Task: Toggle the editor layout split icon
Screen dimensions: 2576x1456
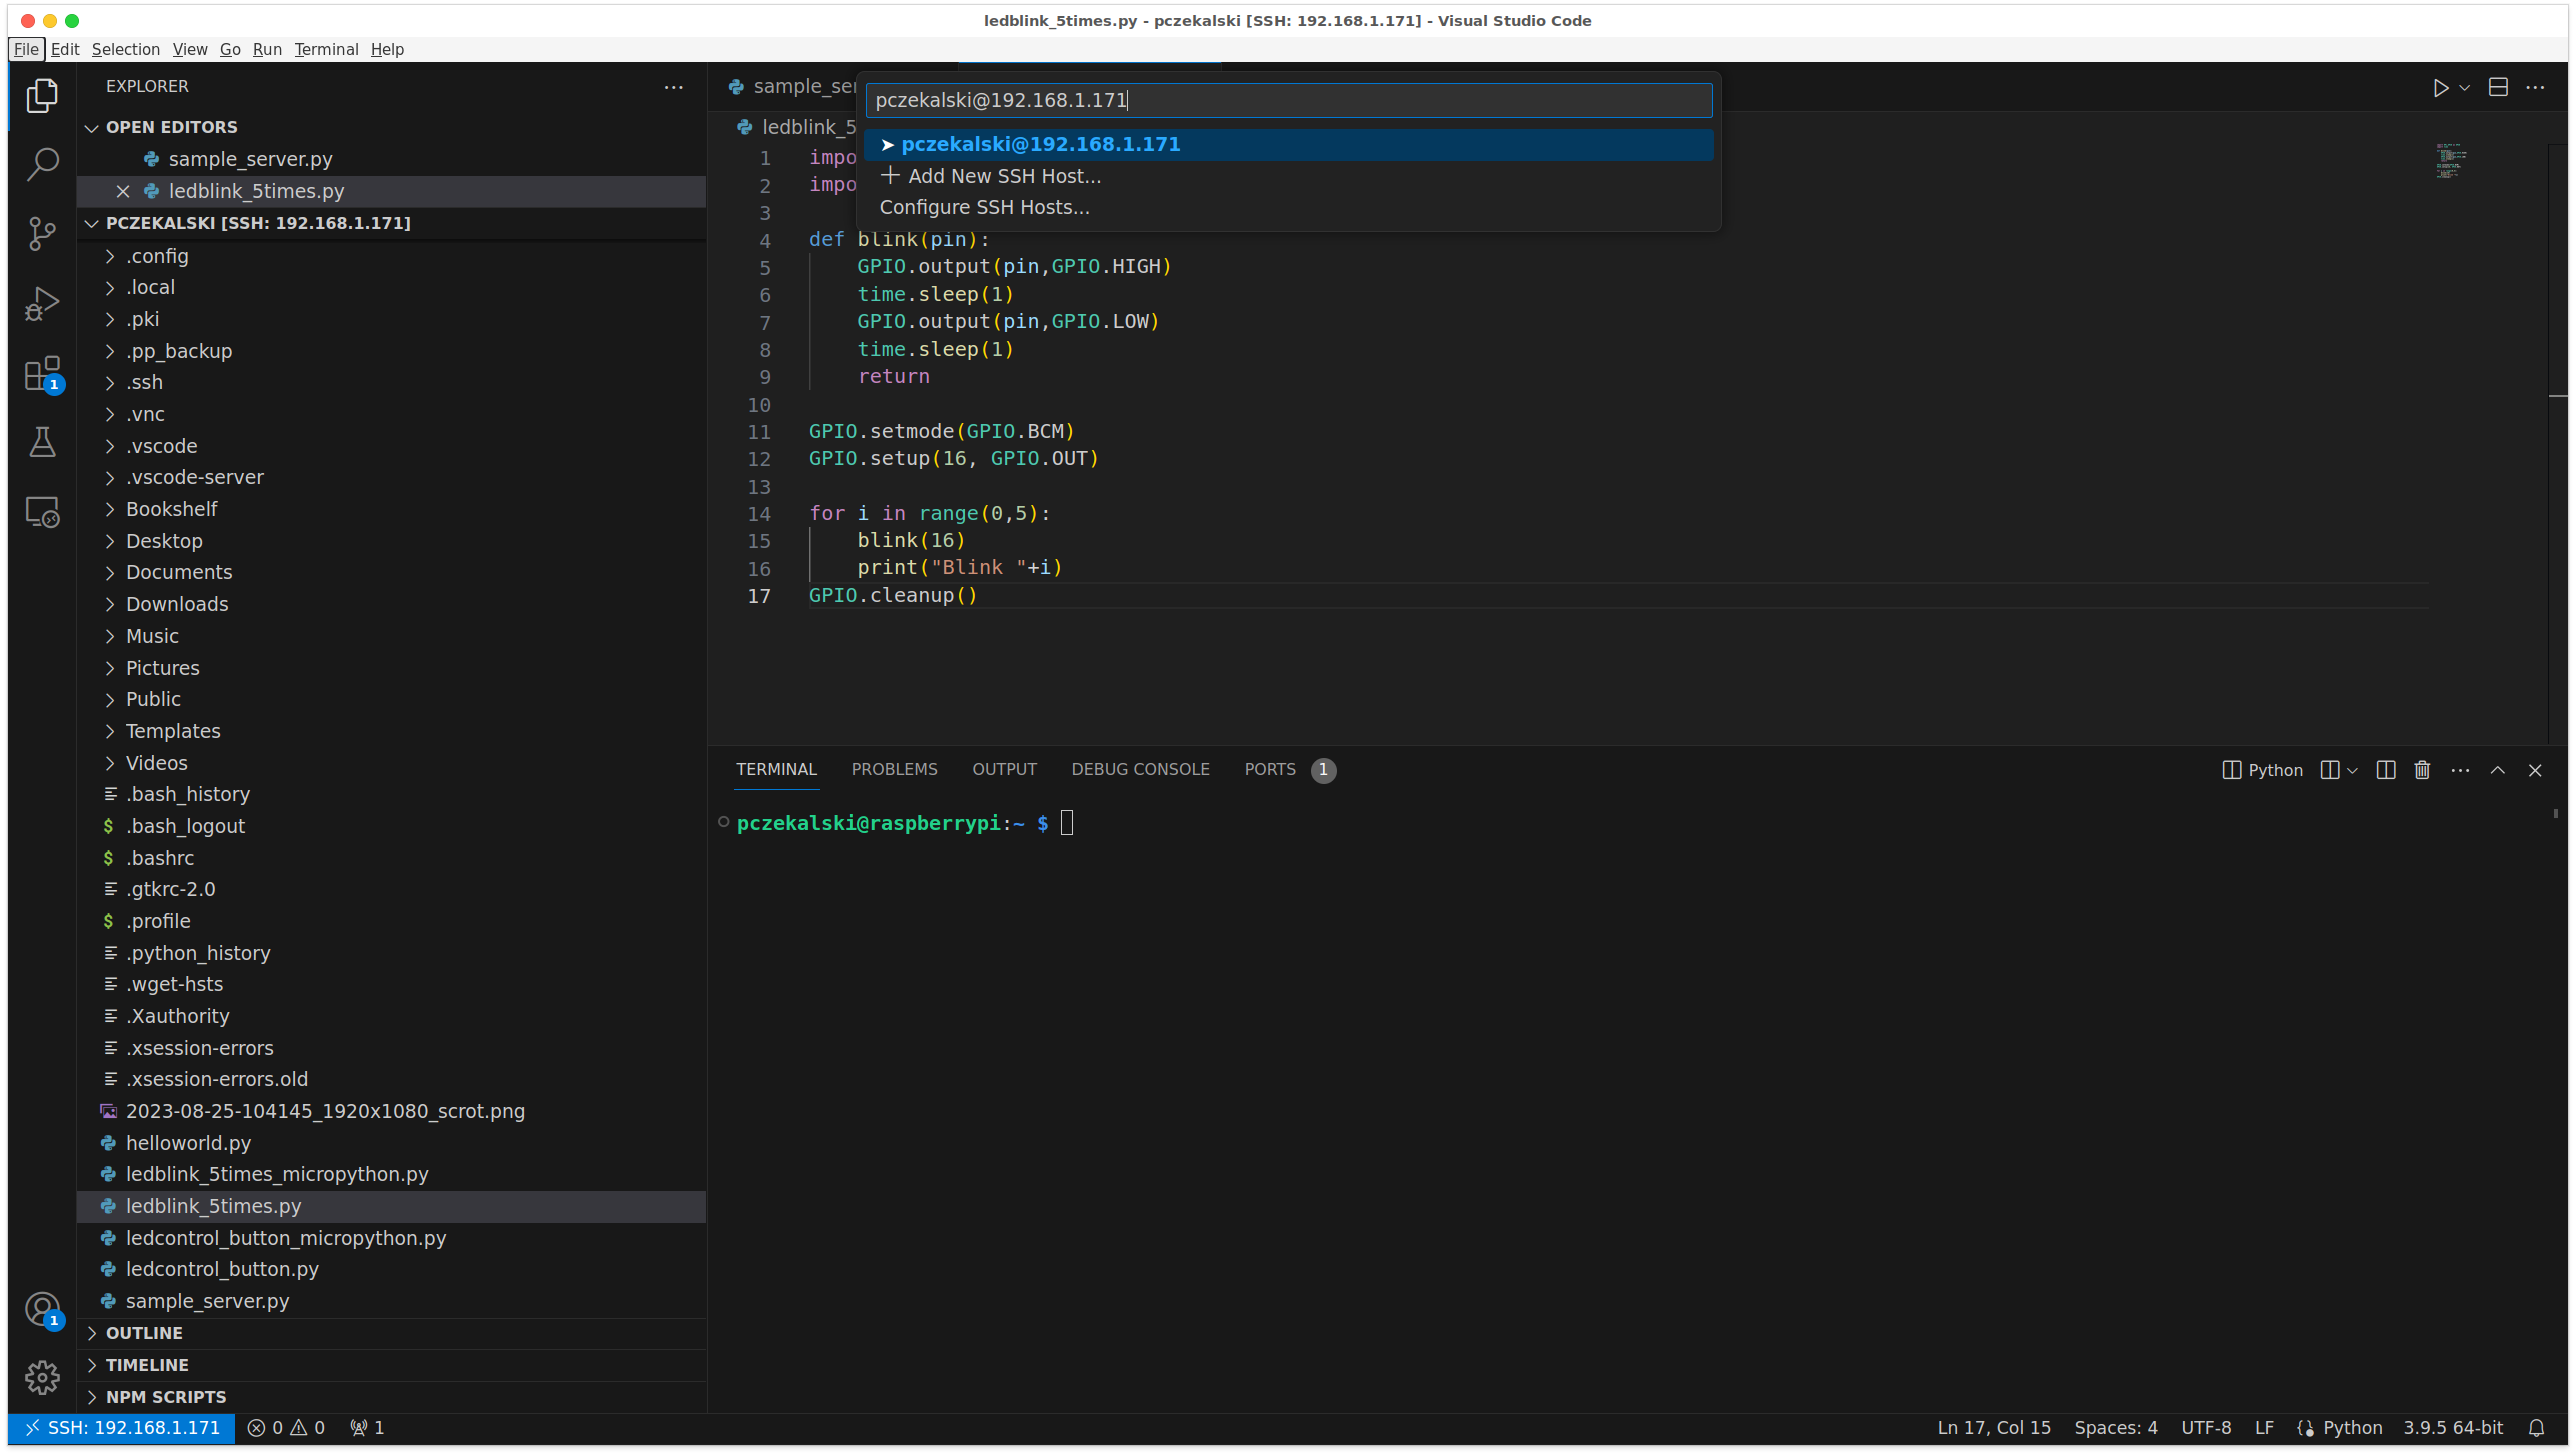Action: pos(2498,88)
